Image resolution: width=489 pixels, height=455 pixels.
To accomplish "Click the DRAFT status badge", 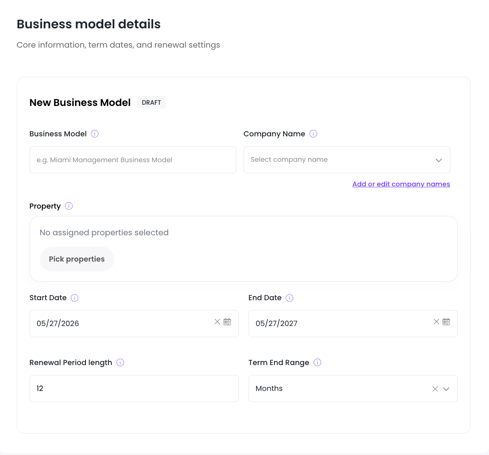I will (151, 102).
